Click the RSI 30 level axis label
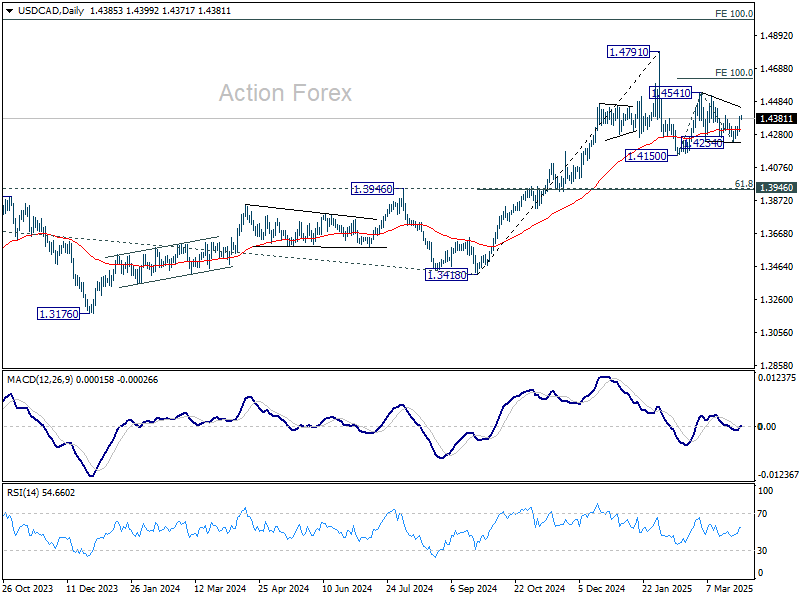 coord(762,551)
